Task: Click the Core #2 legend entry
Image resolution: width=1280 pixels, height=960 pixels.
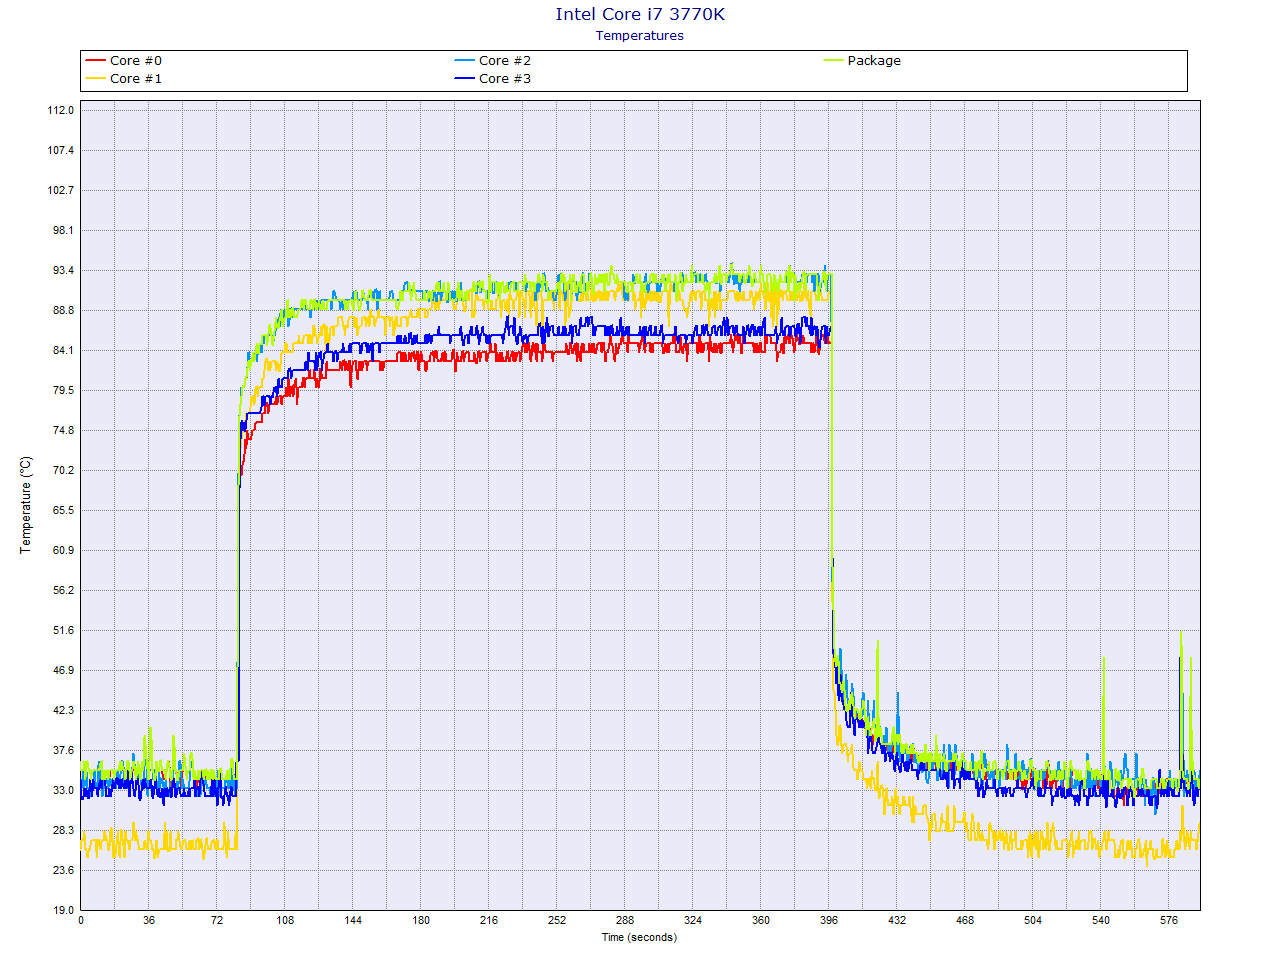Action: [x=493, y=61]
